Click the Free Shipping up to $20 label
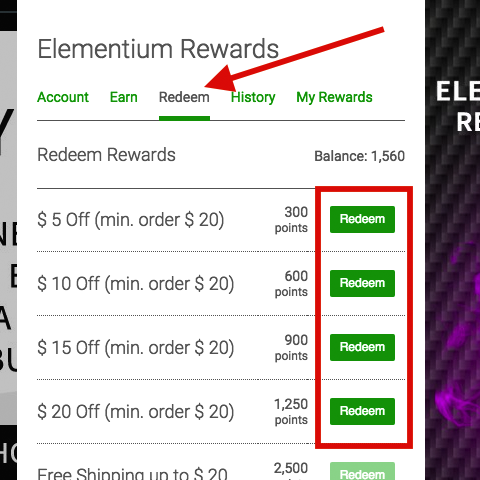The width and height of the screenshot is (480, 480). coord(132,473)
